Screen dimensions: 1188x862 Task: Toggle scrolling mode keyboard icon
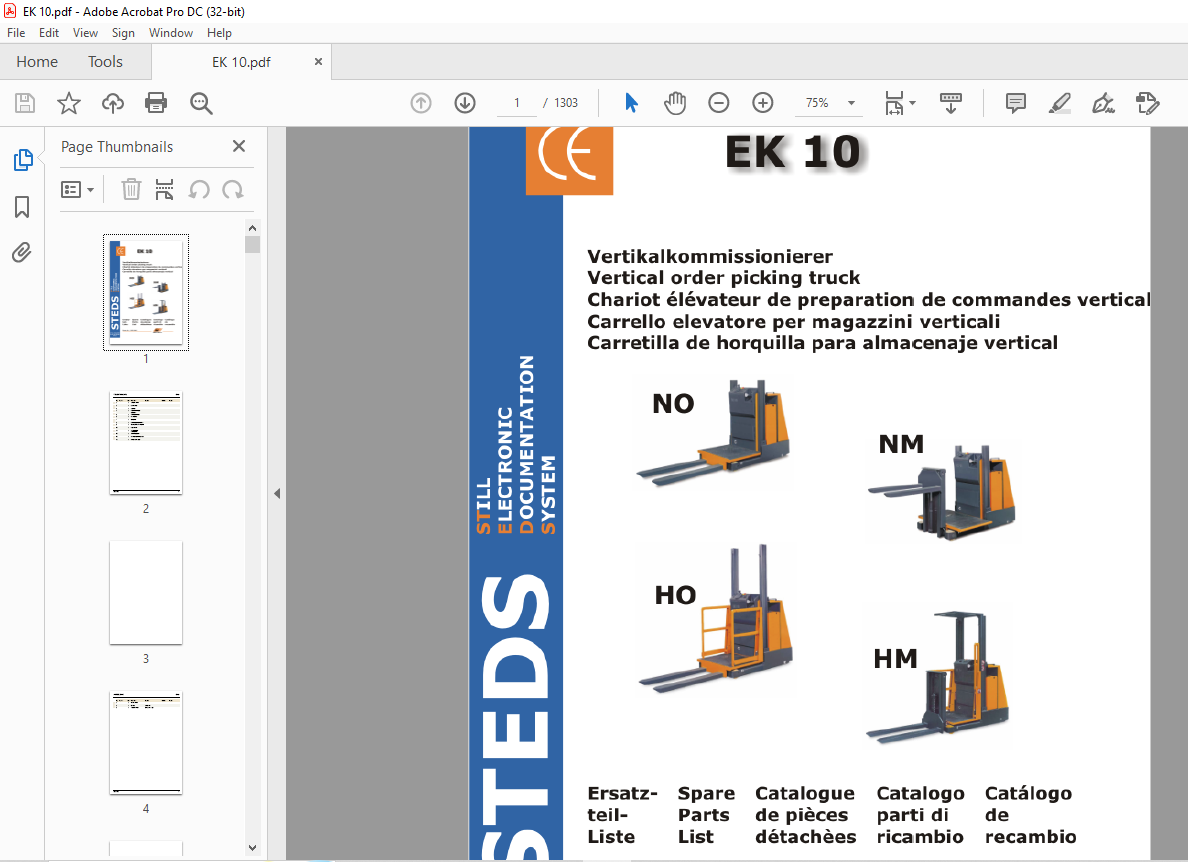tap(950, 103)
